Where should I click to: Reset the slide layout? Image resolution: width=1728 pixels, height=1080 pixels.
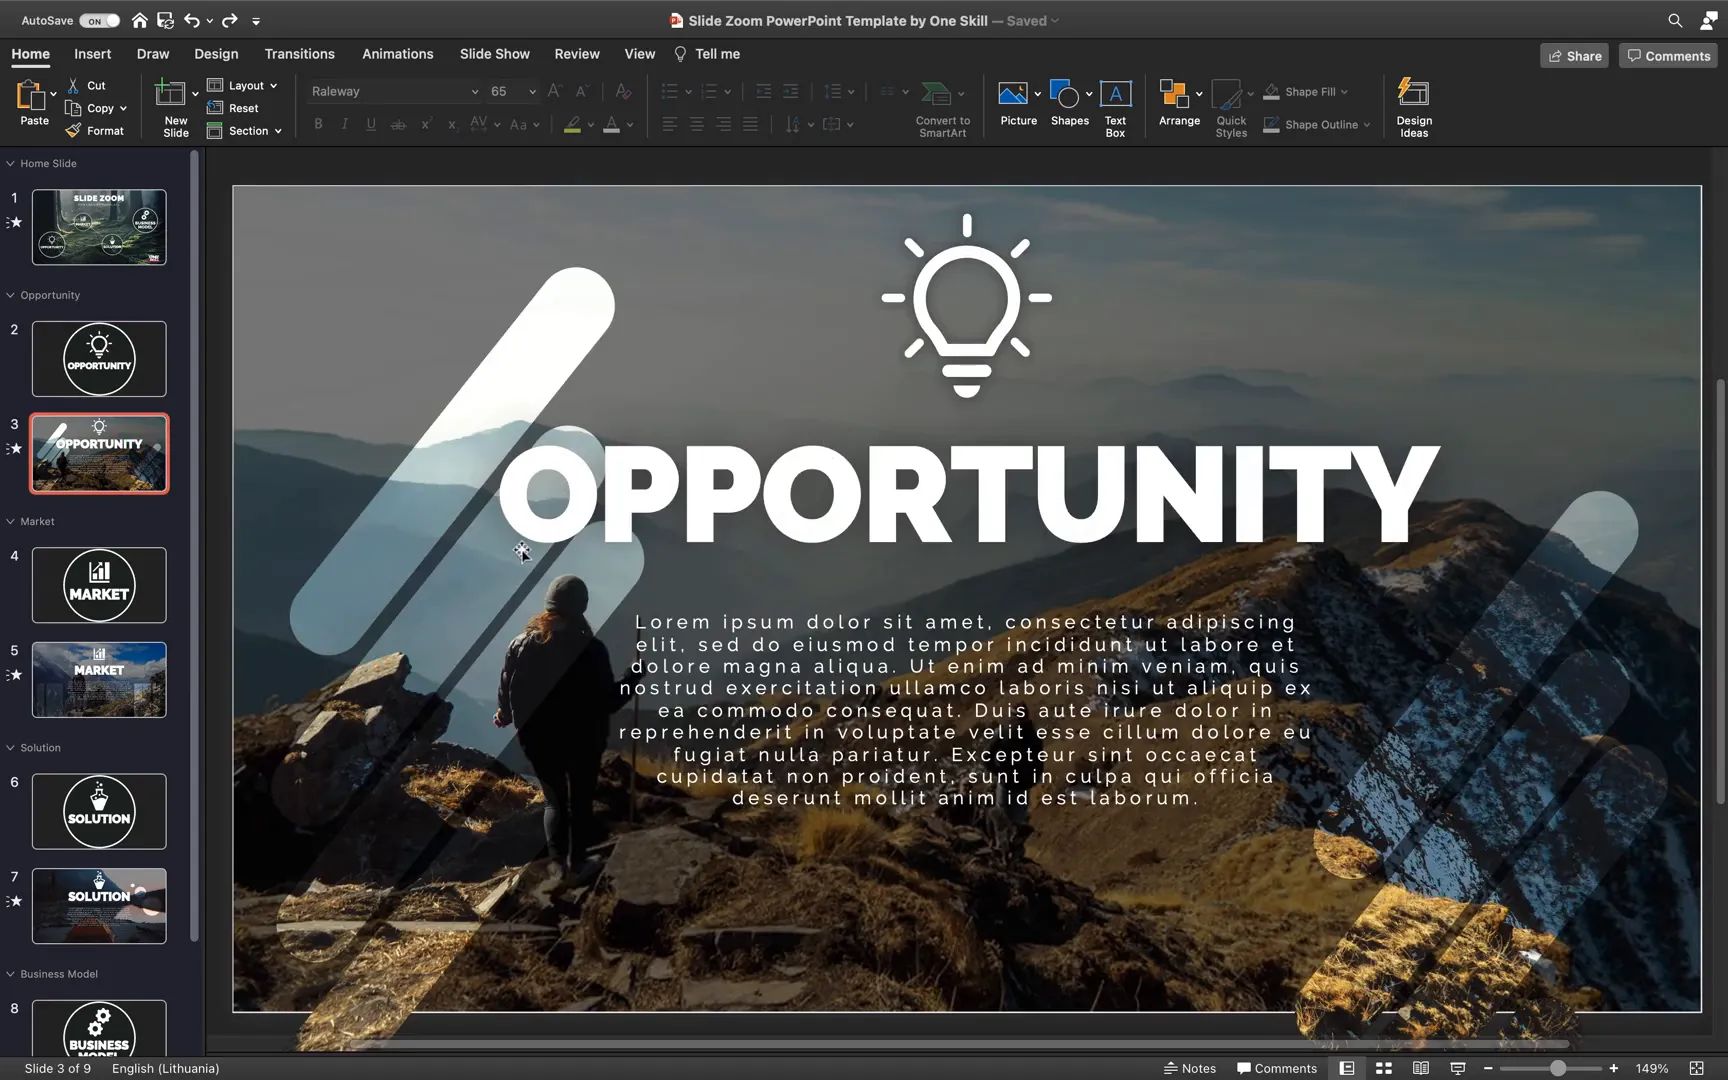(233, 108)
